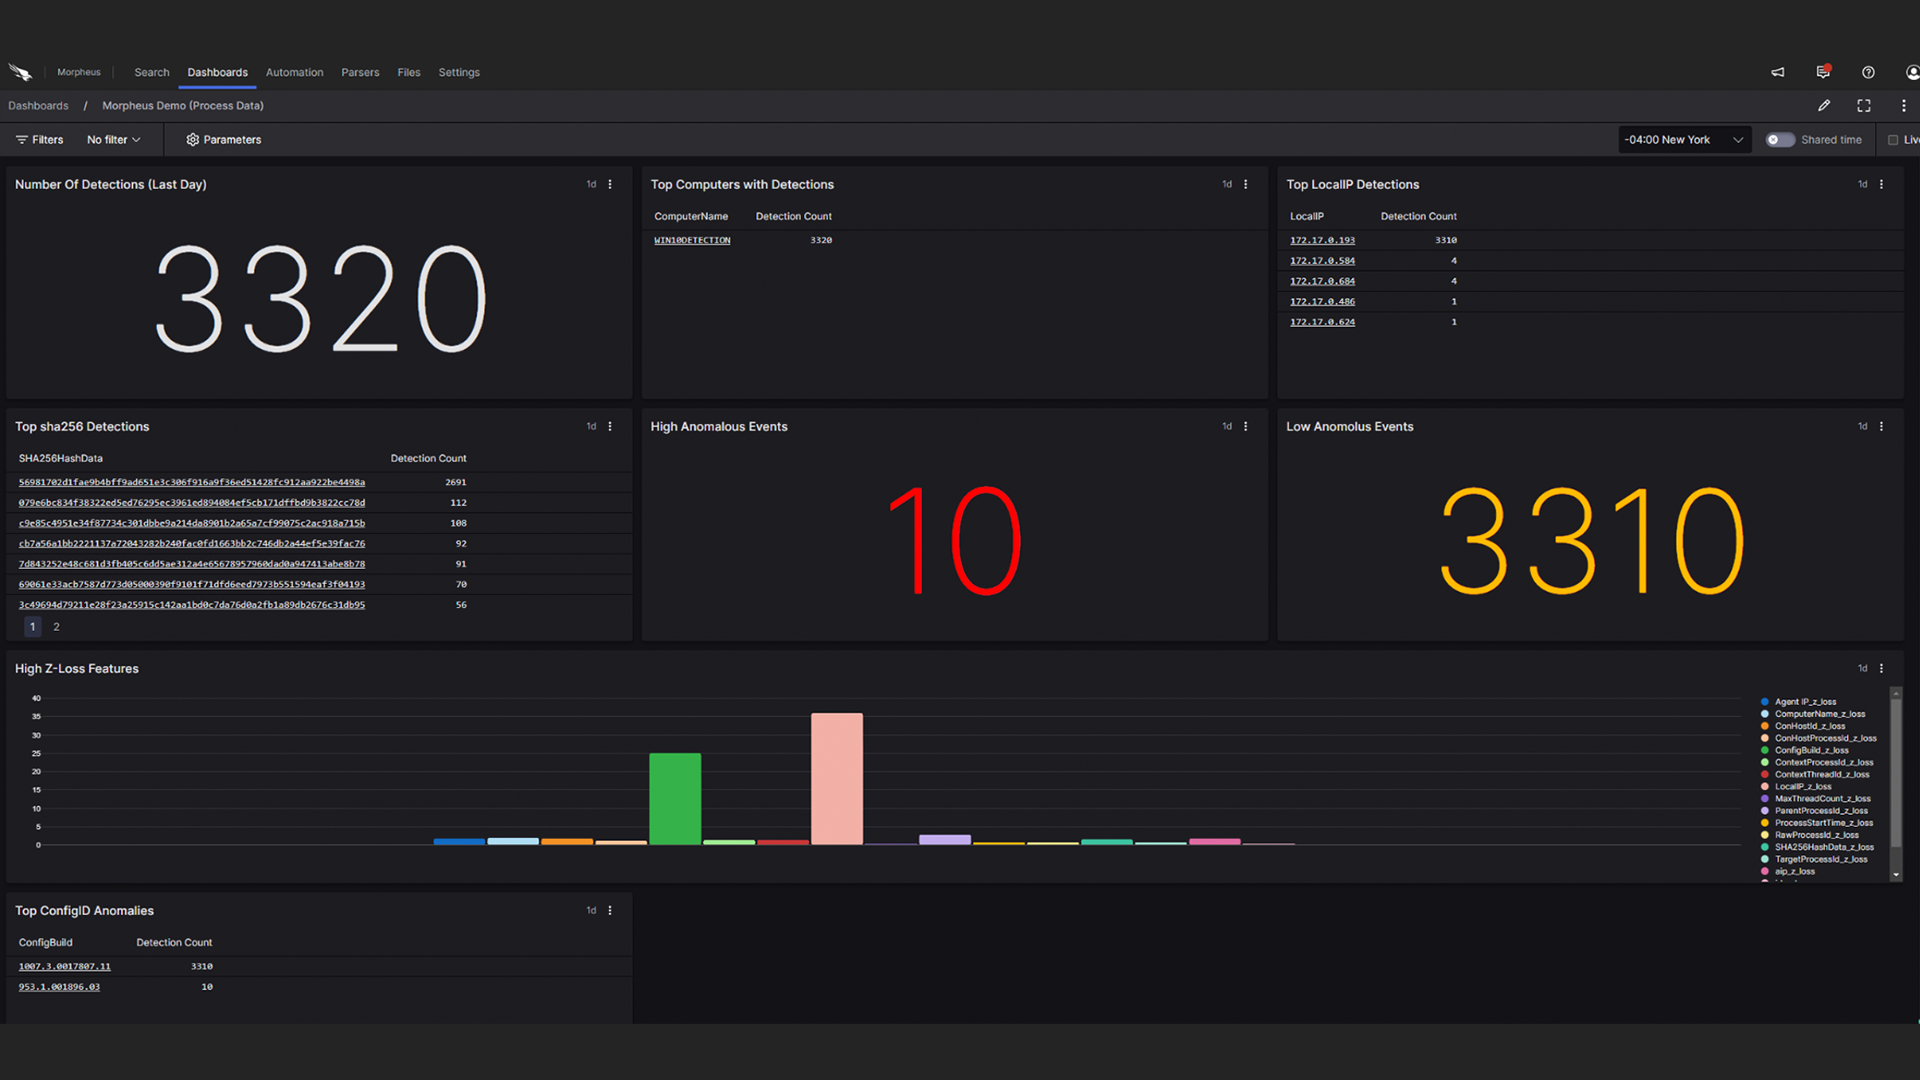Open High Anomalous Events widget kebab menu

(1245, 427)
